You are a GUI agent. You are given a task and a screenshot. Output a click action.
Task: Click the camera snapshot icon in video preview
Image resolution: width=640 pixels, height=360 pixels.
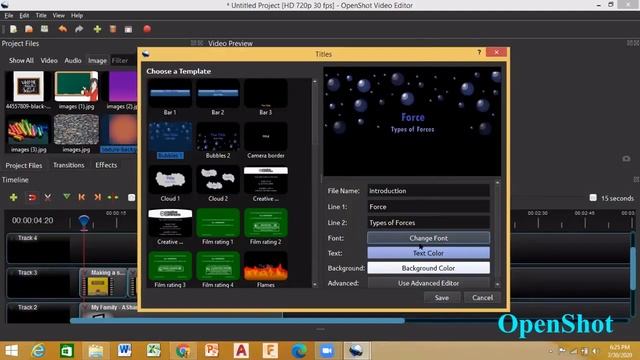click(626, 158)
